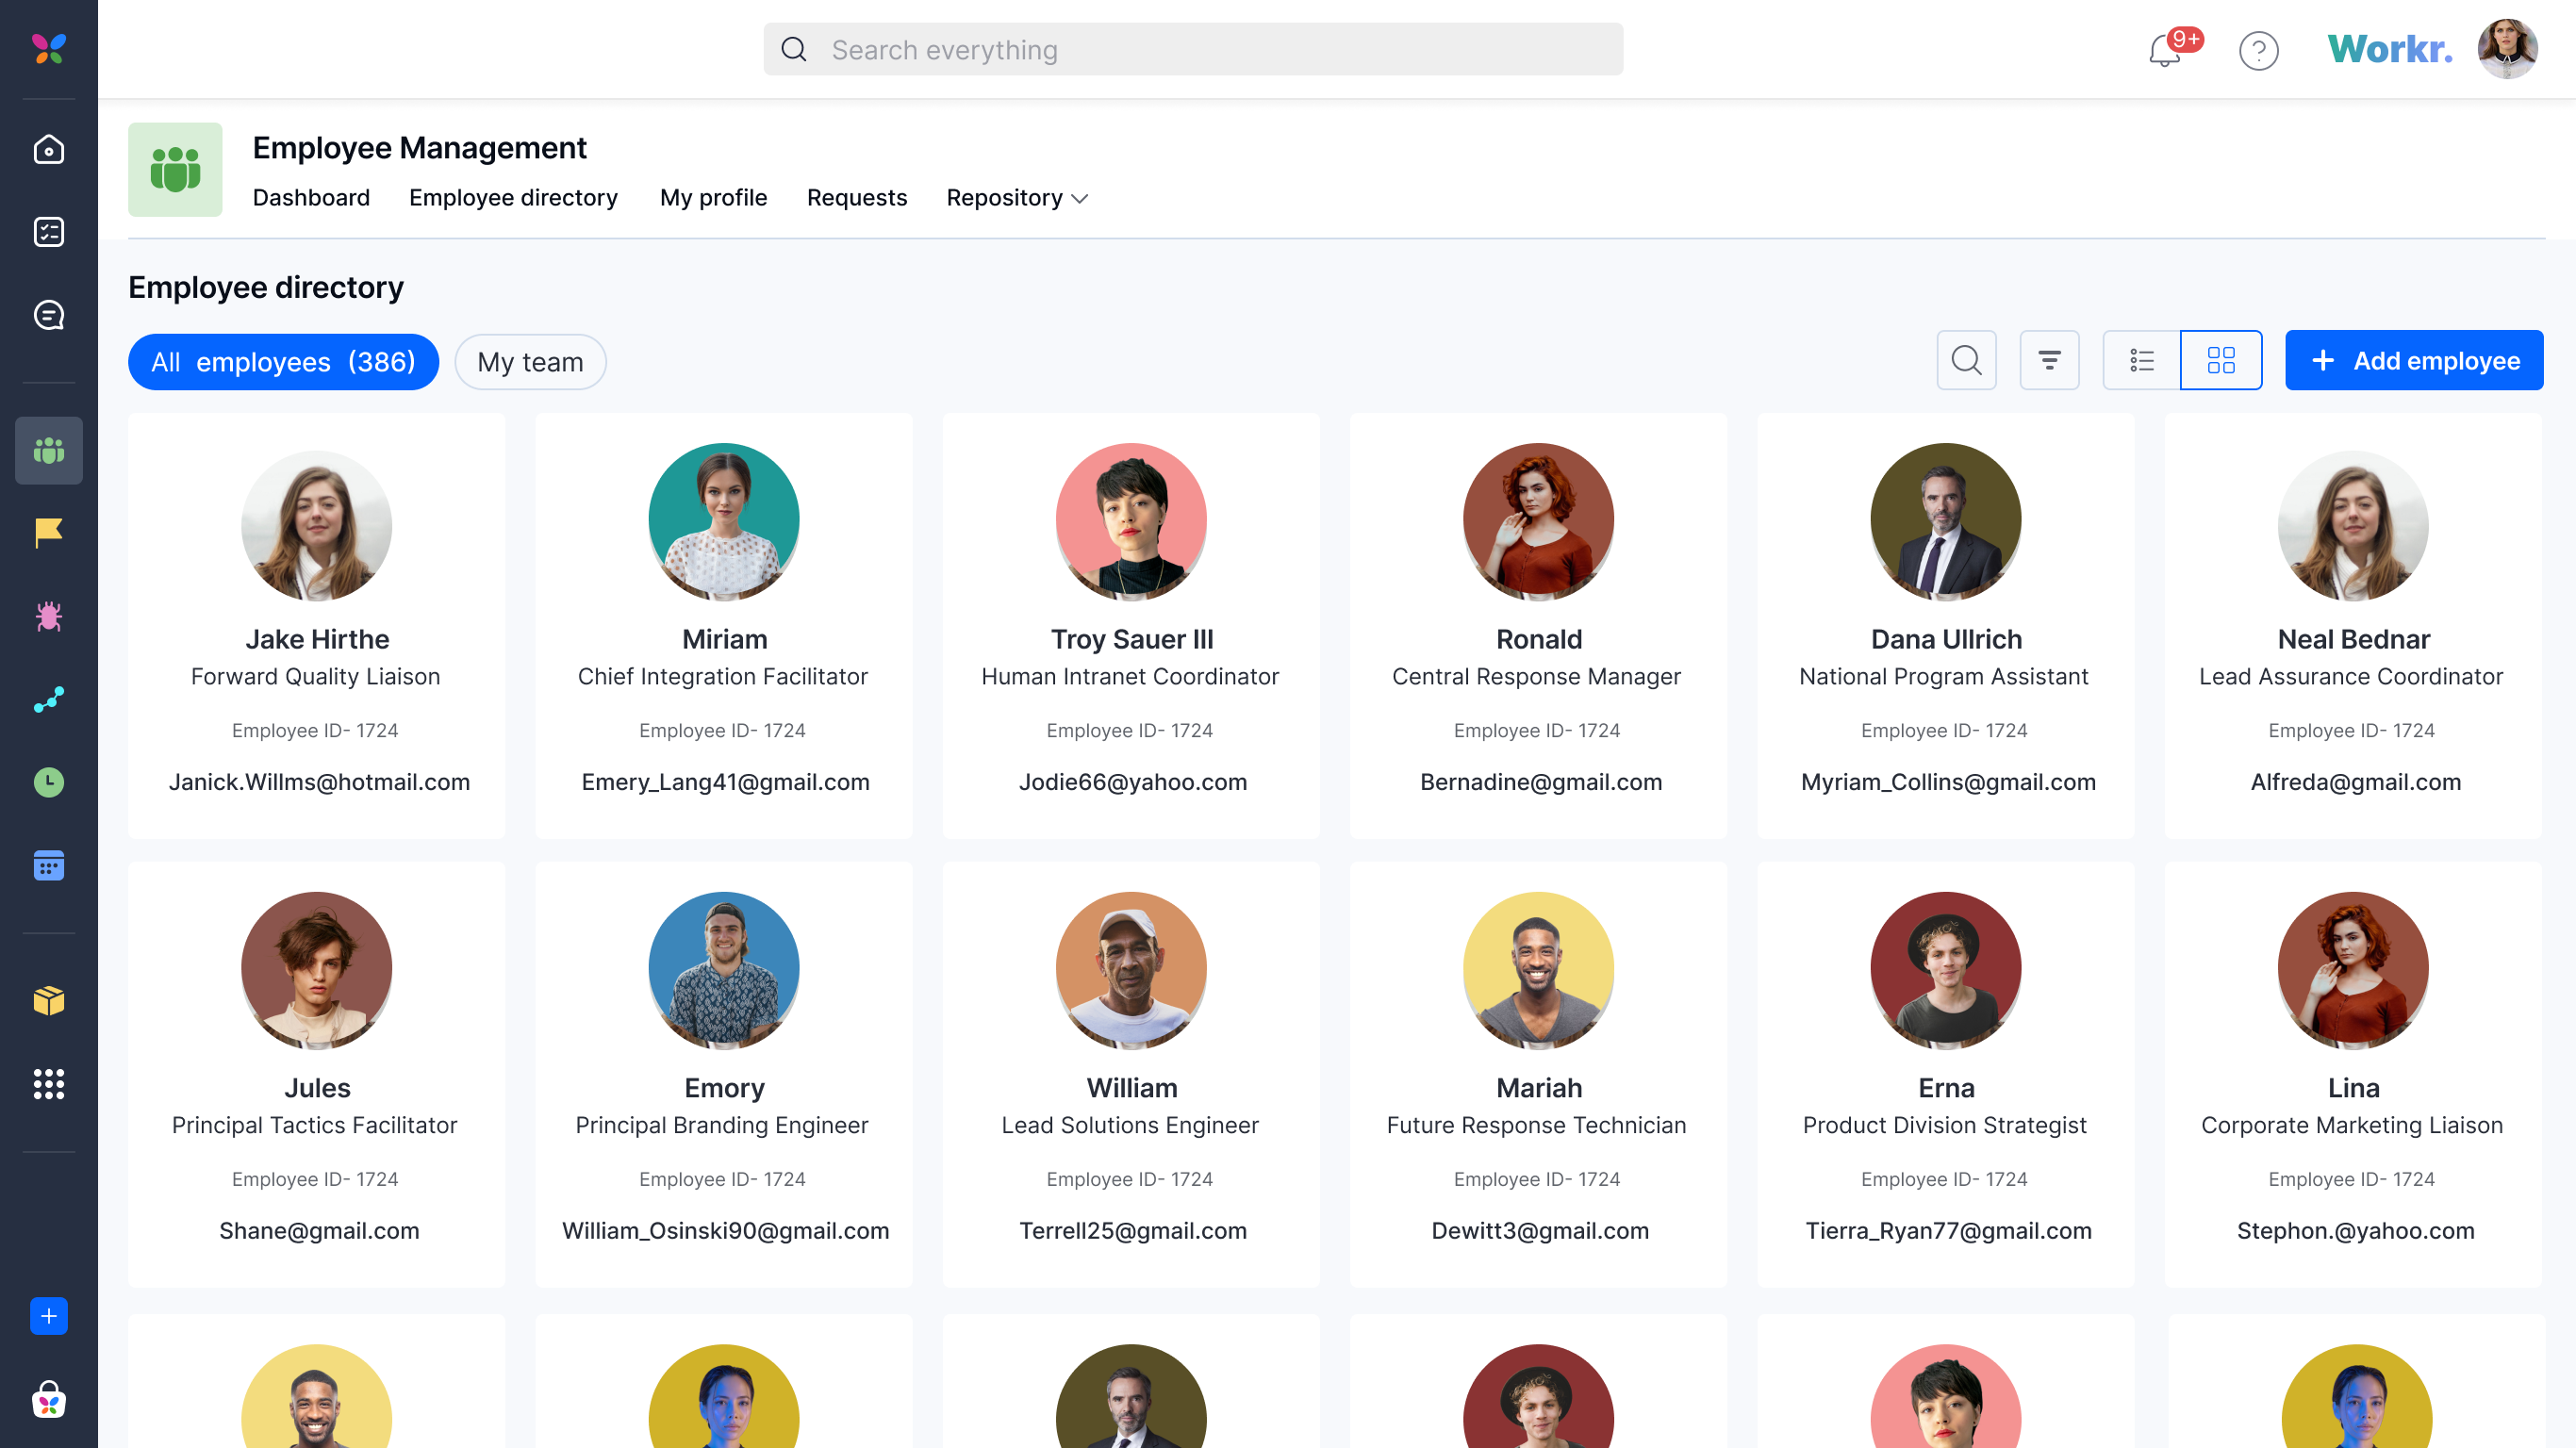This screenshot has width=2576, height=1448.
Task: Click email Bernadine@gmail.com
Action: [1541, 782]
